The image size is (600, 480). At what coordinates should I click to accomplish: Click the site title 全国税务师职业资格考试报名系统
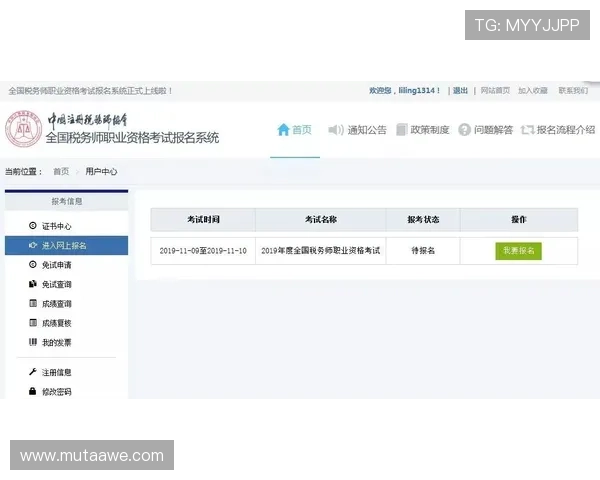(x=132, y=137)
